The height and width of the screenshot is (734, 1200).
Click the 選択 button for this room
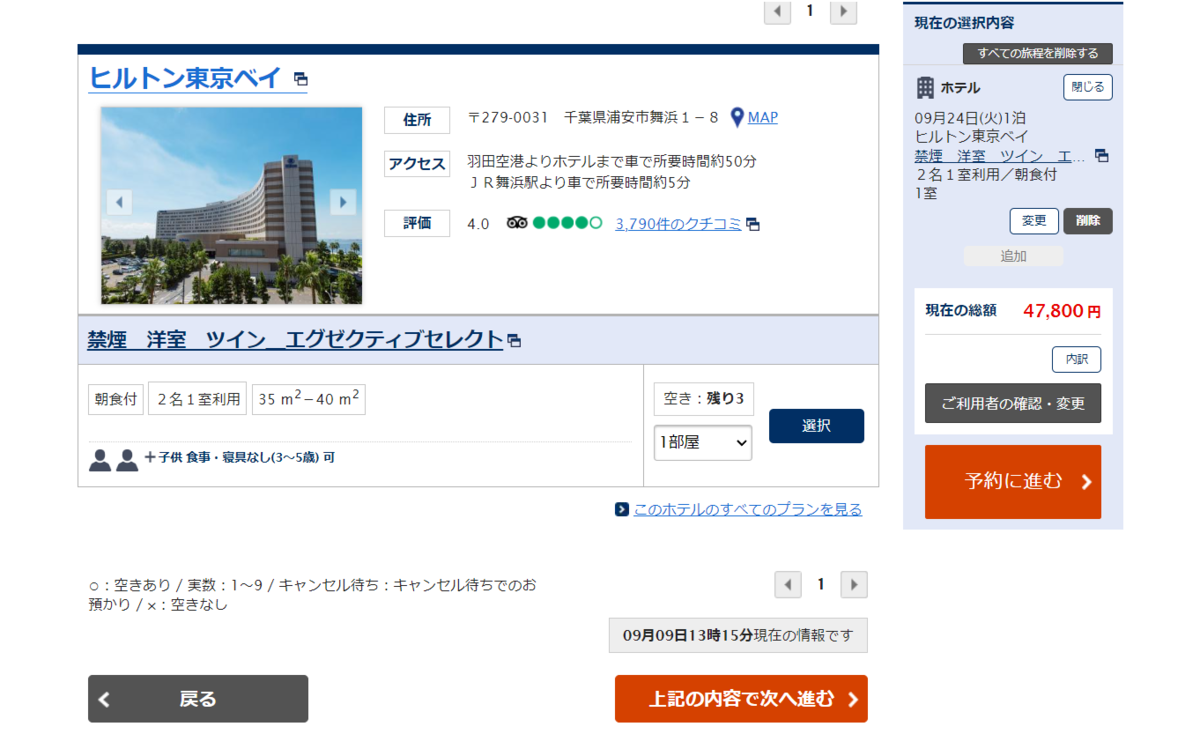pos(816,426)
